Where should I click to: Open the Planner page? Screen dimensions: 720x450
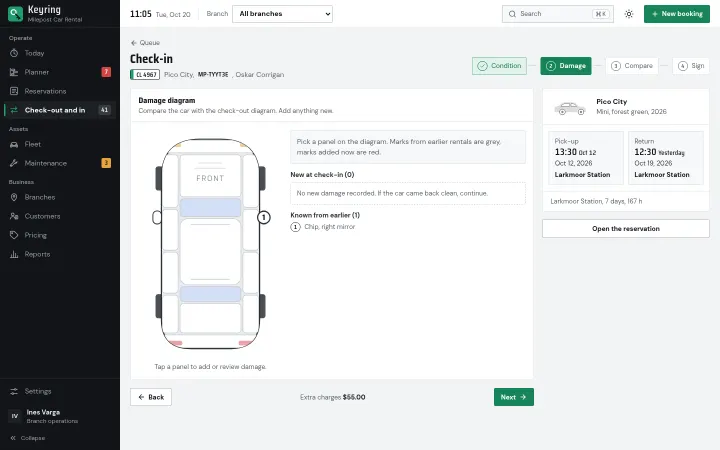pos(60,72)
